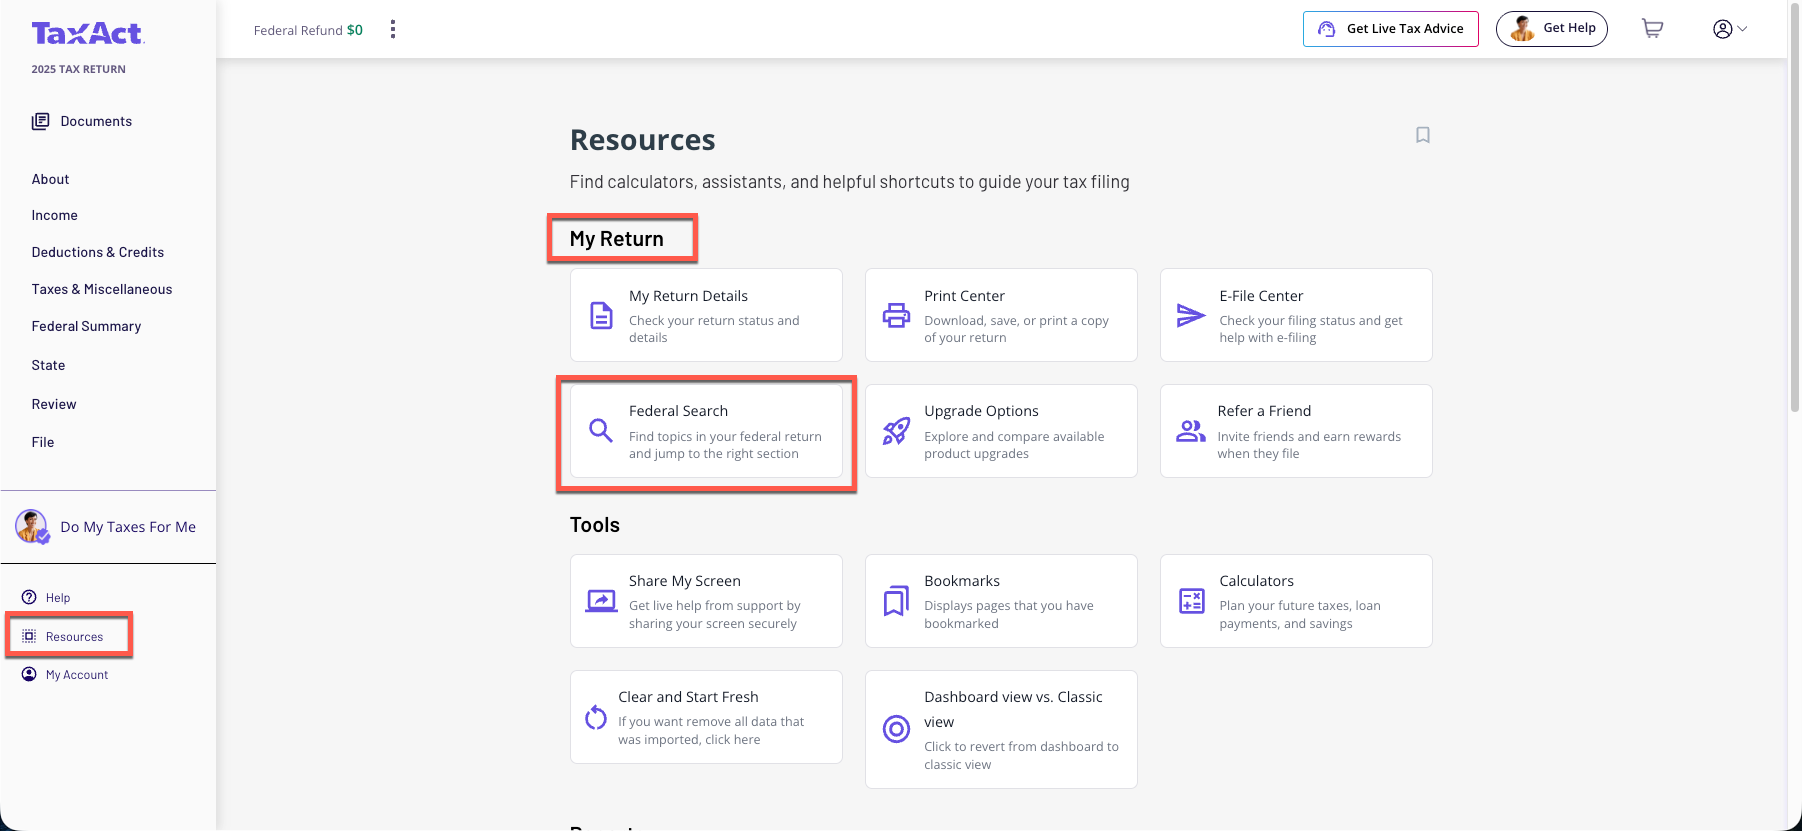Viewport: 1802px width, 831px height.
Task: Click the Print Center printer icon
Action: (x=896, y=316)
